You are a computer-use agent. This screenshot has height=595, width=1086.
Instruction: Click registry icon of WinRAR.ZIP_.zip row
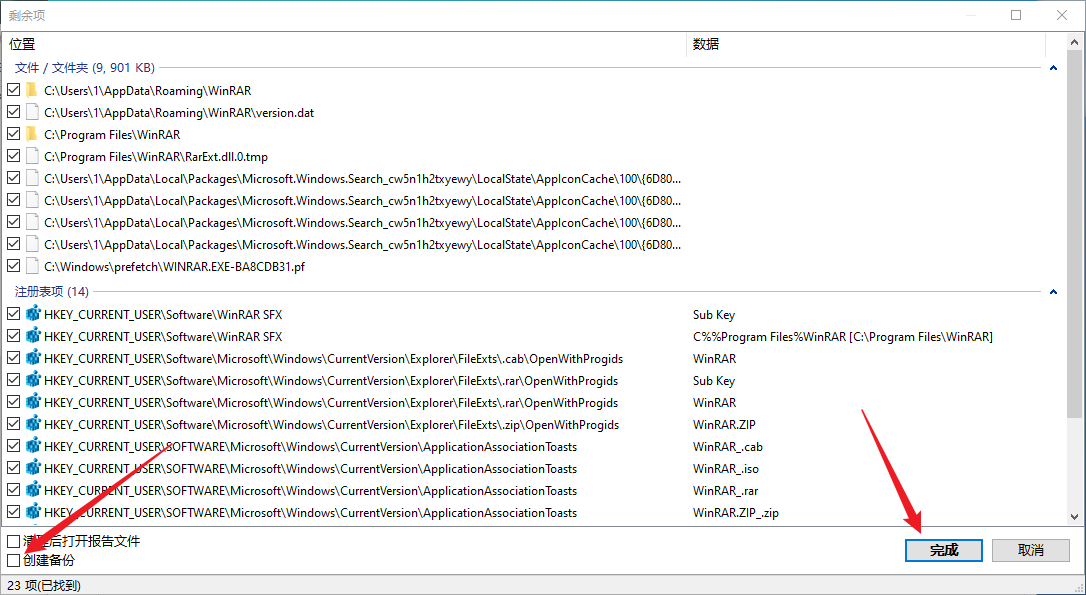click(33, 513)
